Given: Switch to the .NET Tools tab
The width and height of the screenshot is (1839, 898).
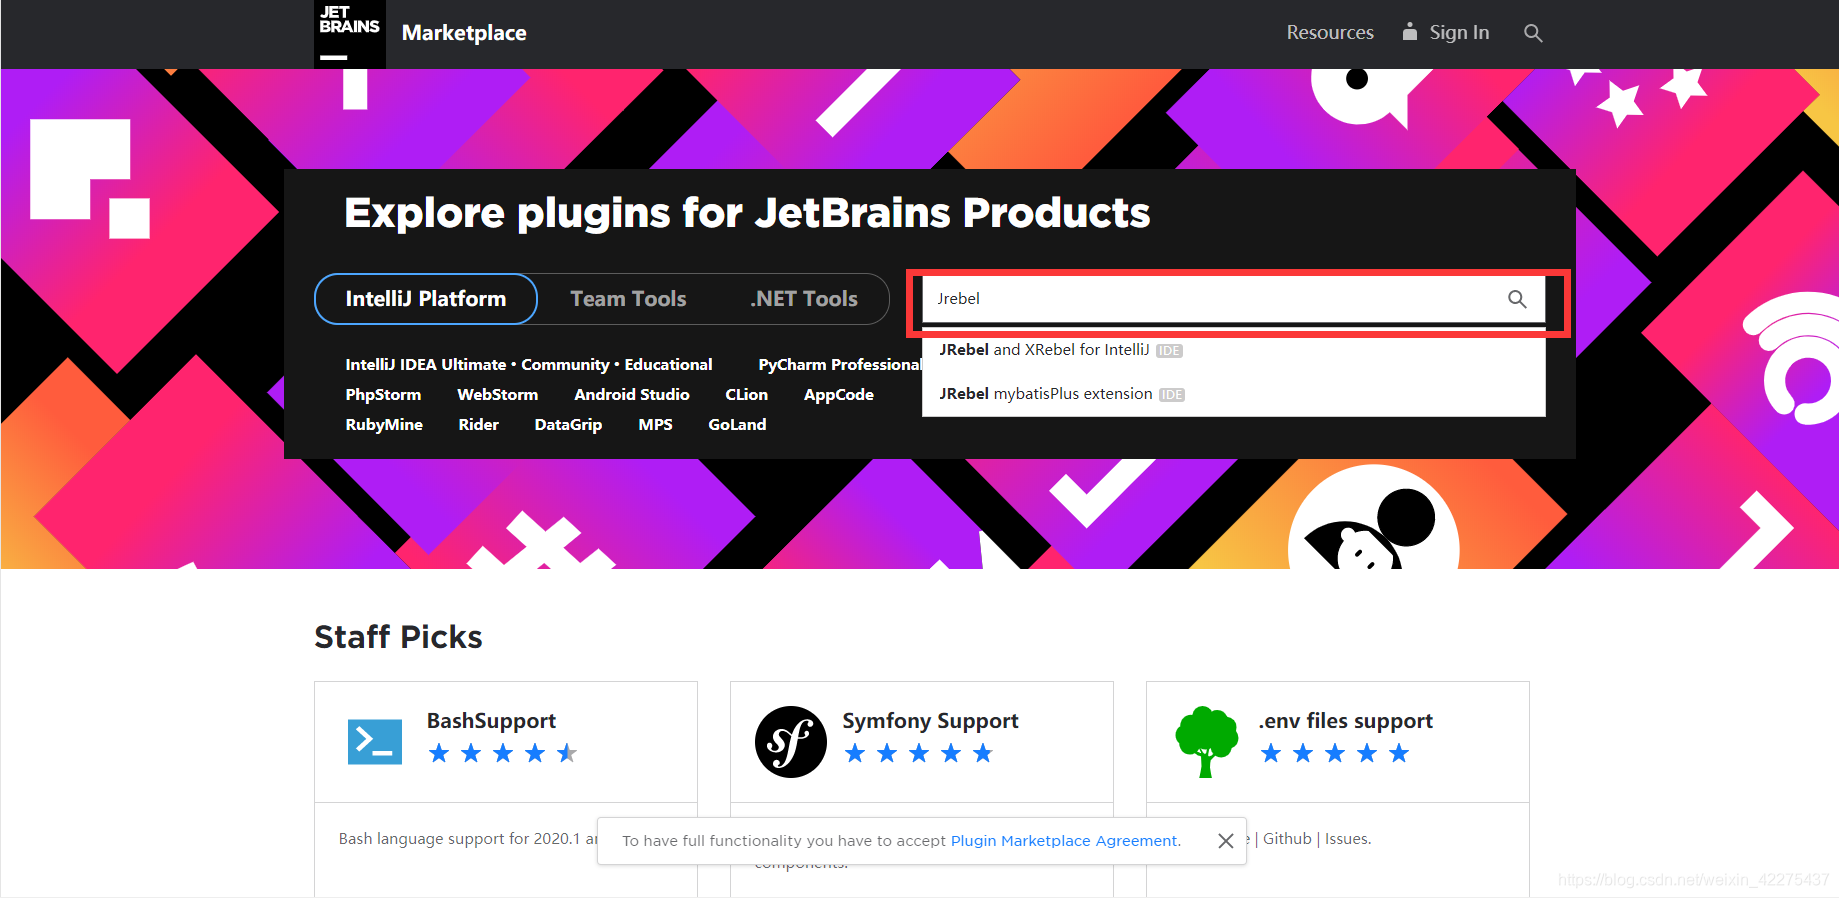Looking at the screenshot, I should 804,299.
